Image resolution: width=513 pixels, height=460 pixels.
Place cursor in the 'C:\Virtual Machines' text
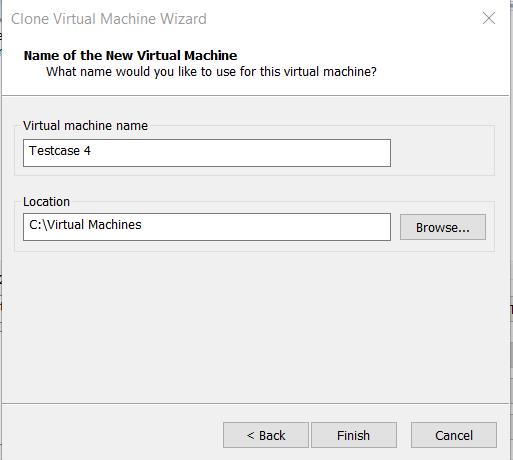85,225
